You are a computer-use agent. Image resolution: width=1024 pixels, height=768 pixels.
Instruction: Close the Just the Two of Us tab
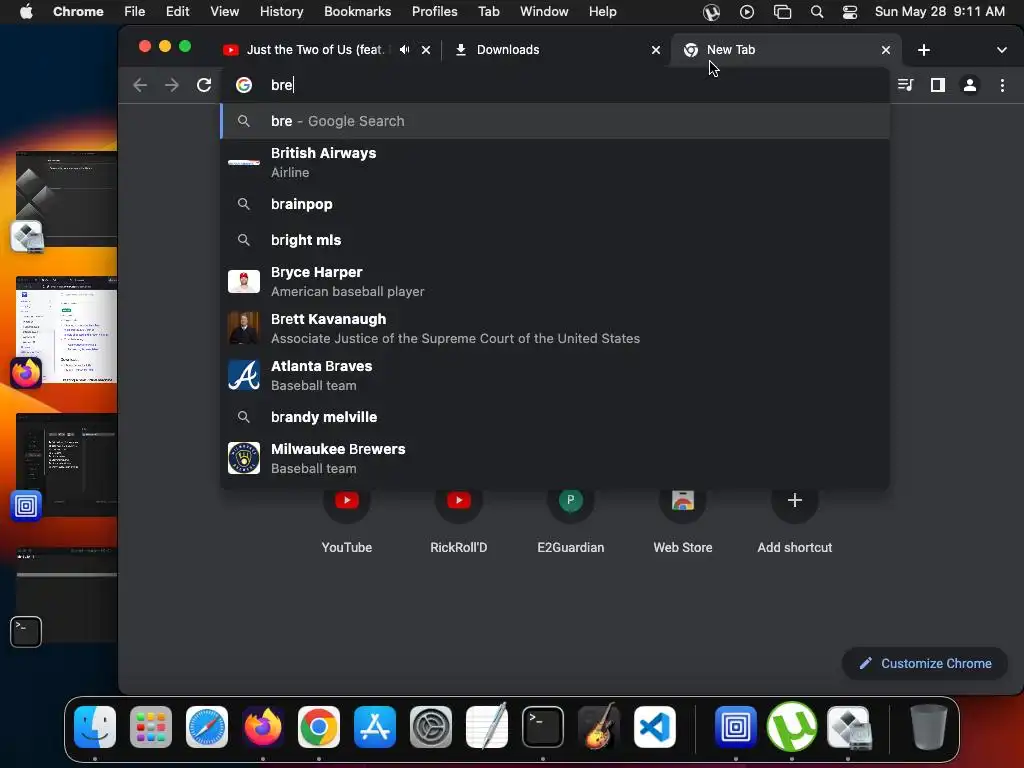point(426,50)
